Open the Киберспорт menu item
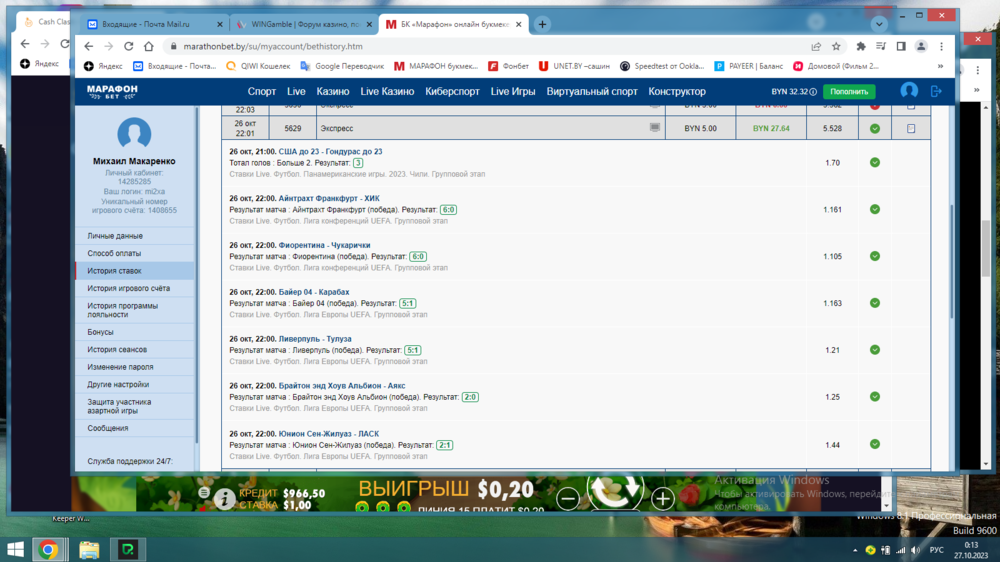The height and width of the screenshot is (562, 1000). [x=453, y=91]
